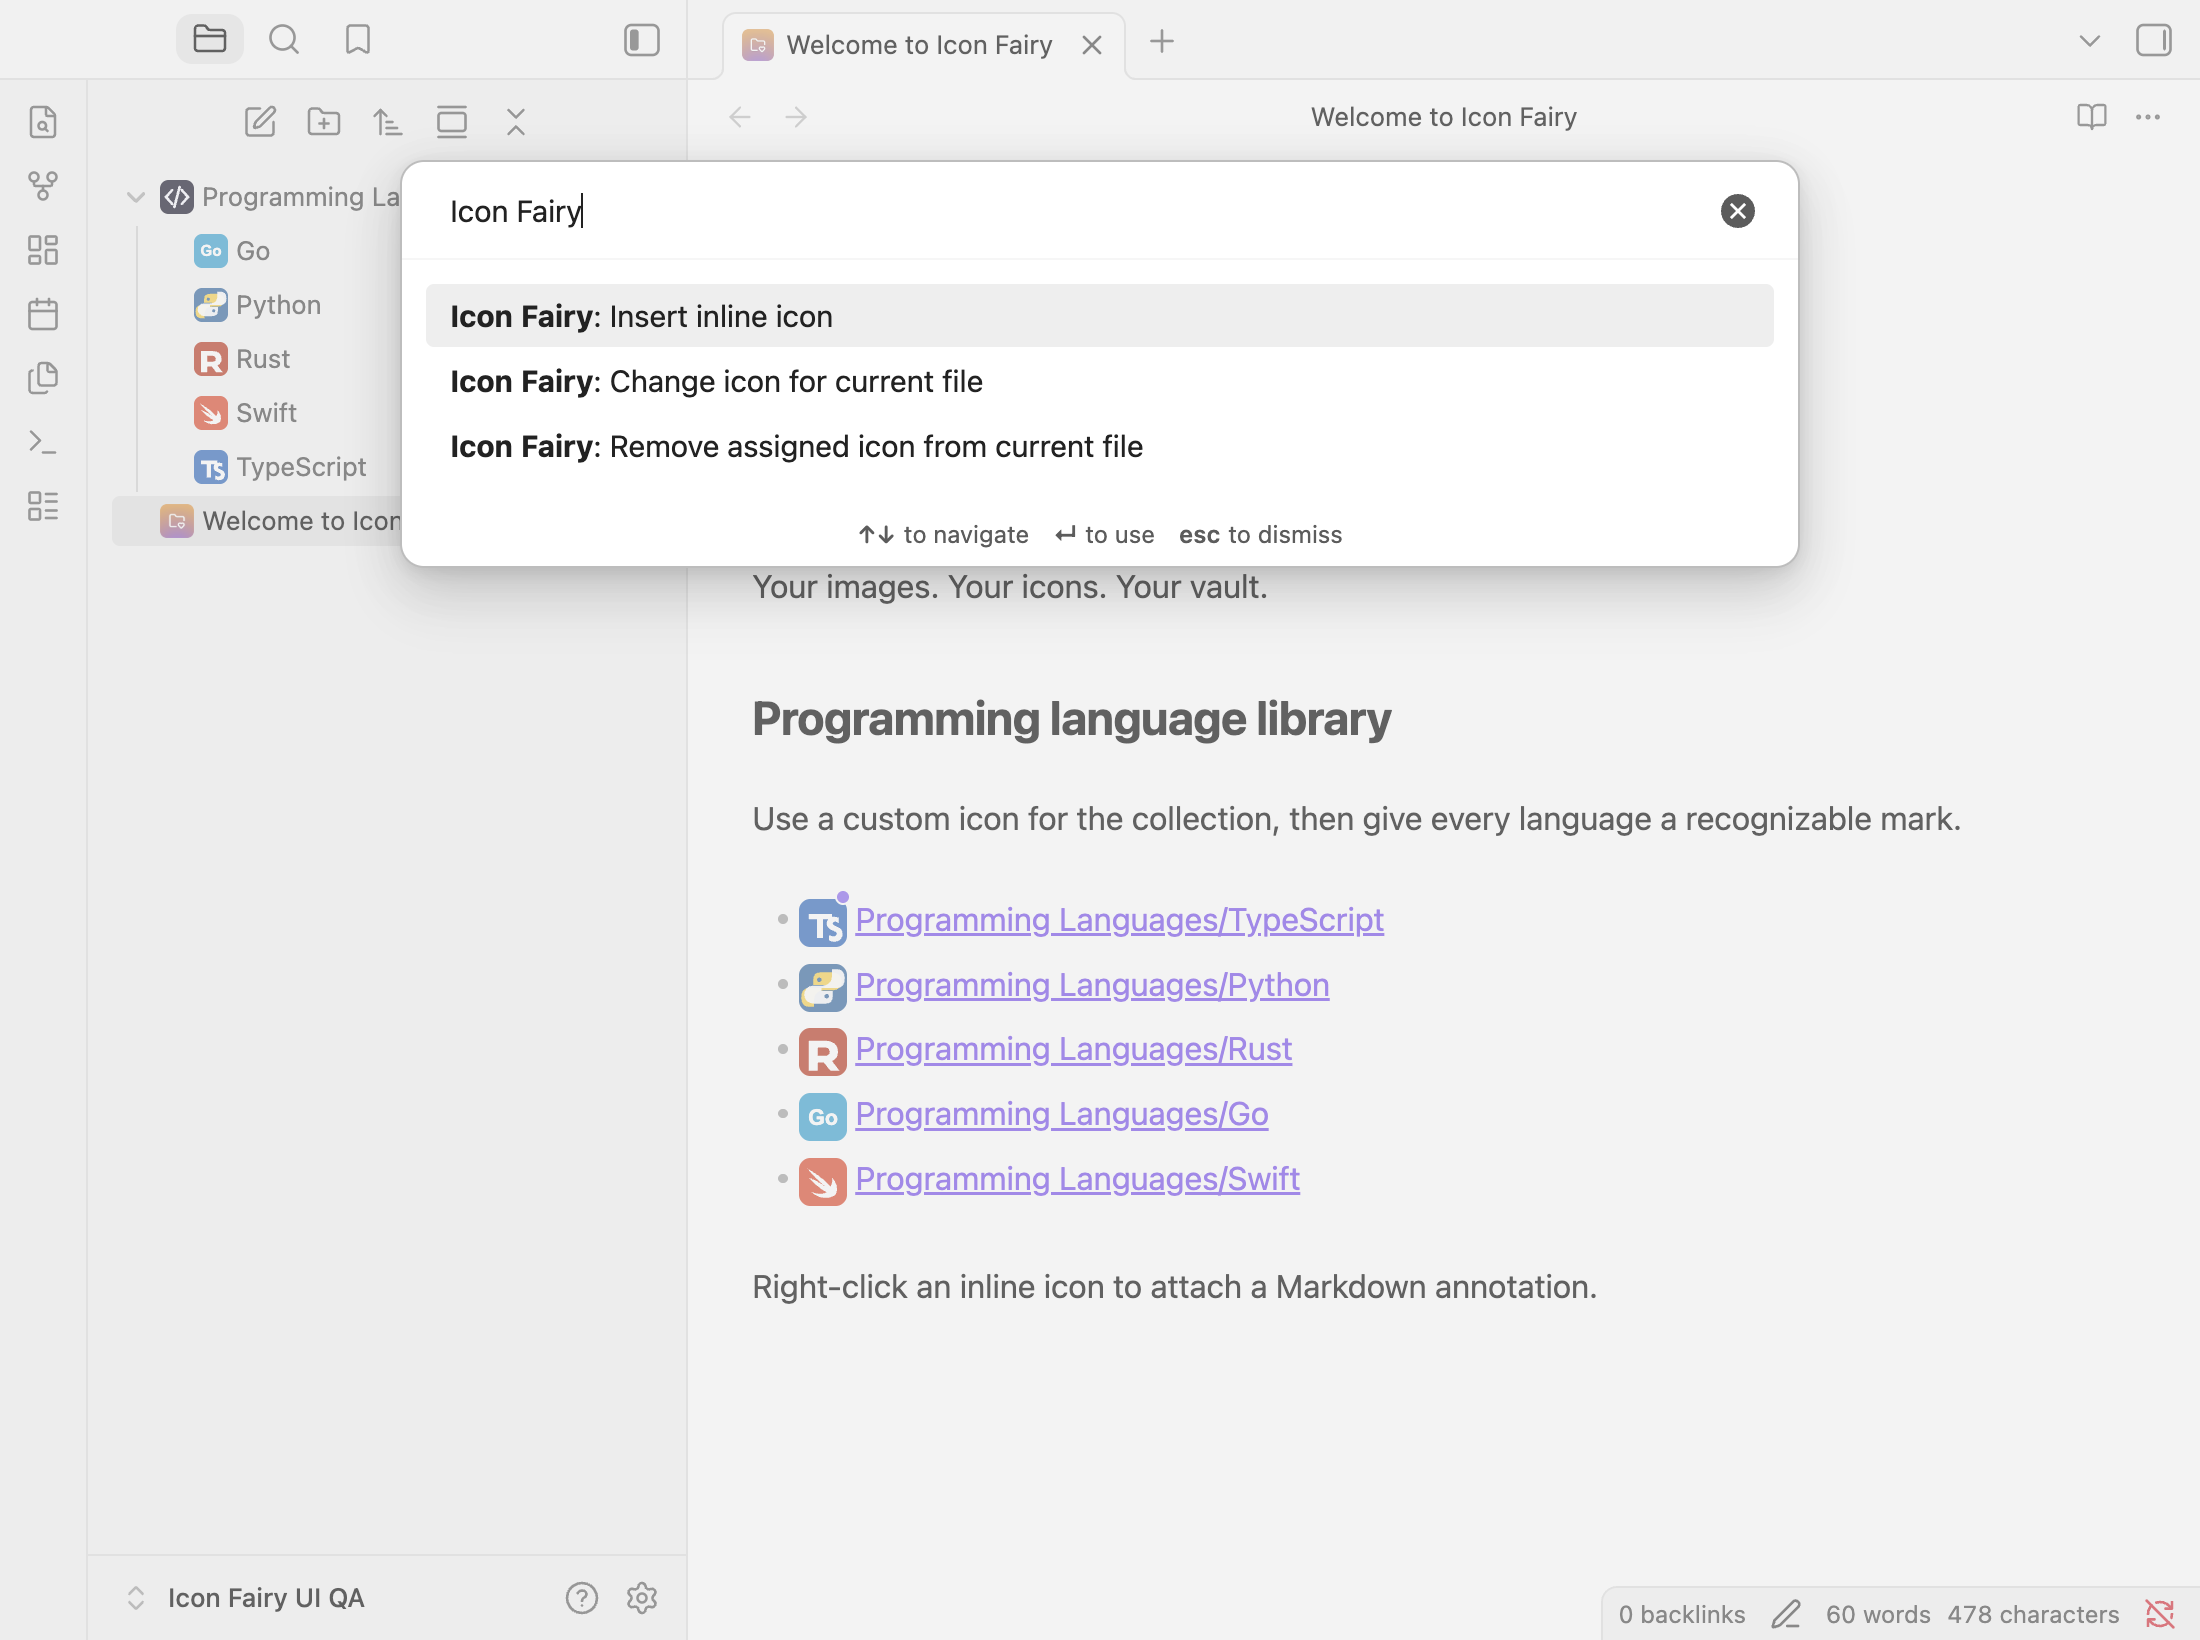Open the search panel icon
2200x1640 pixels.
pyautogui.click(x=284, y=40)
